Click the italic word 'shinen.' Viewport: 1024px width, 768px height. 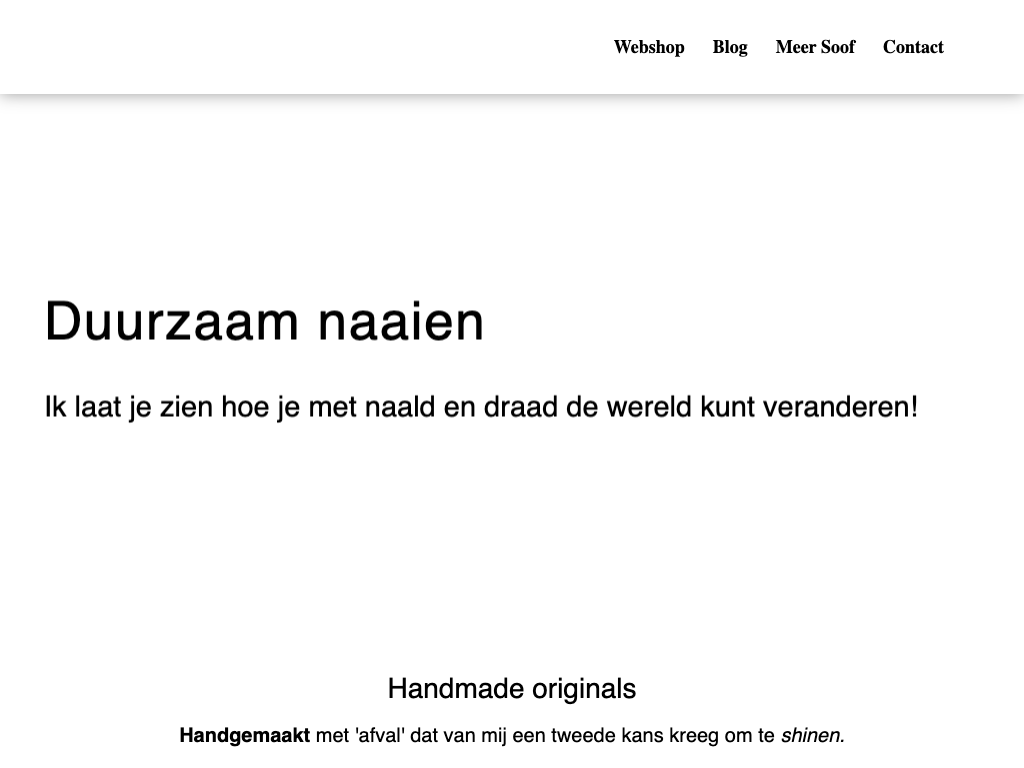point(812,736)
